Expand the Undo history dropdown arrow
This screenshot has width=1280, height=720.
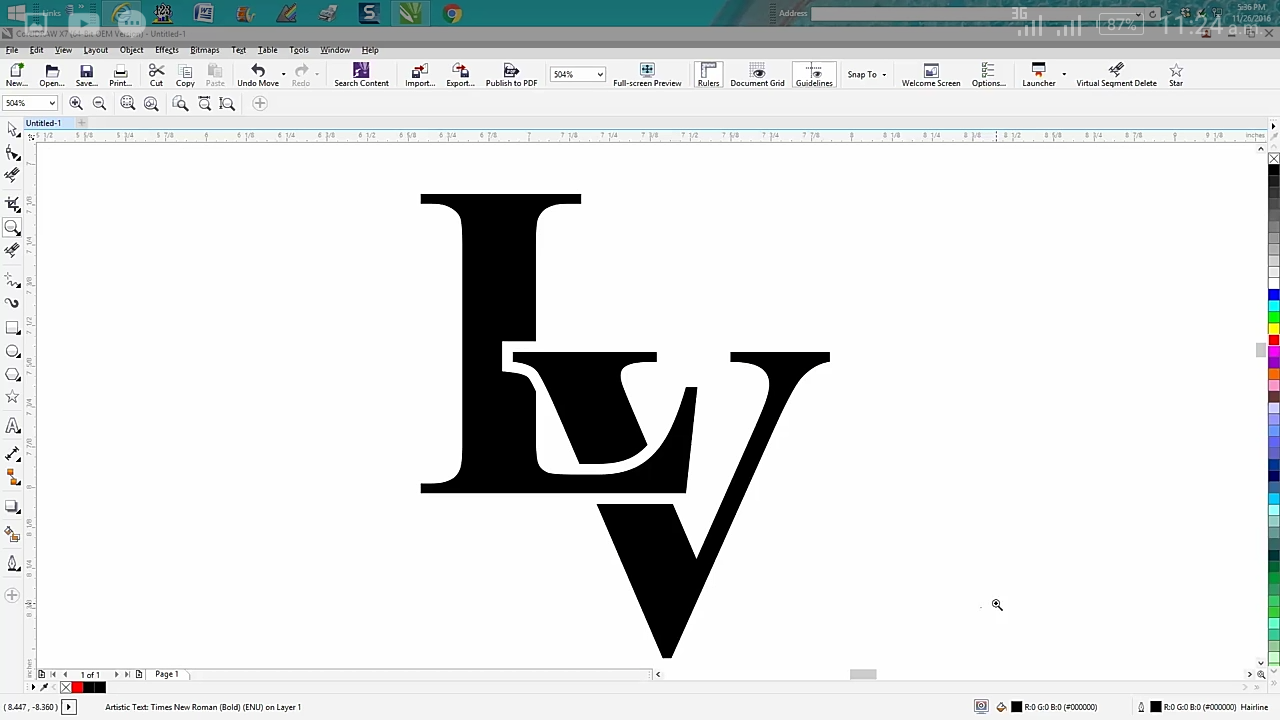(283, 74)
